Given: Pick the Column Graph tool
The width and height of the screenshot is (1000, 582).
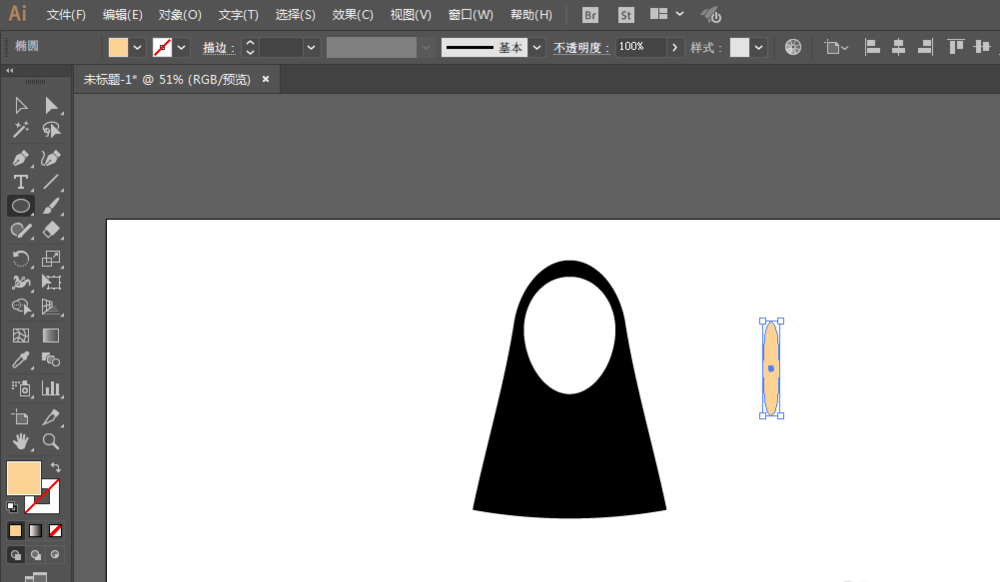Looking at the screenshot, I should (x=51, y=388).
